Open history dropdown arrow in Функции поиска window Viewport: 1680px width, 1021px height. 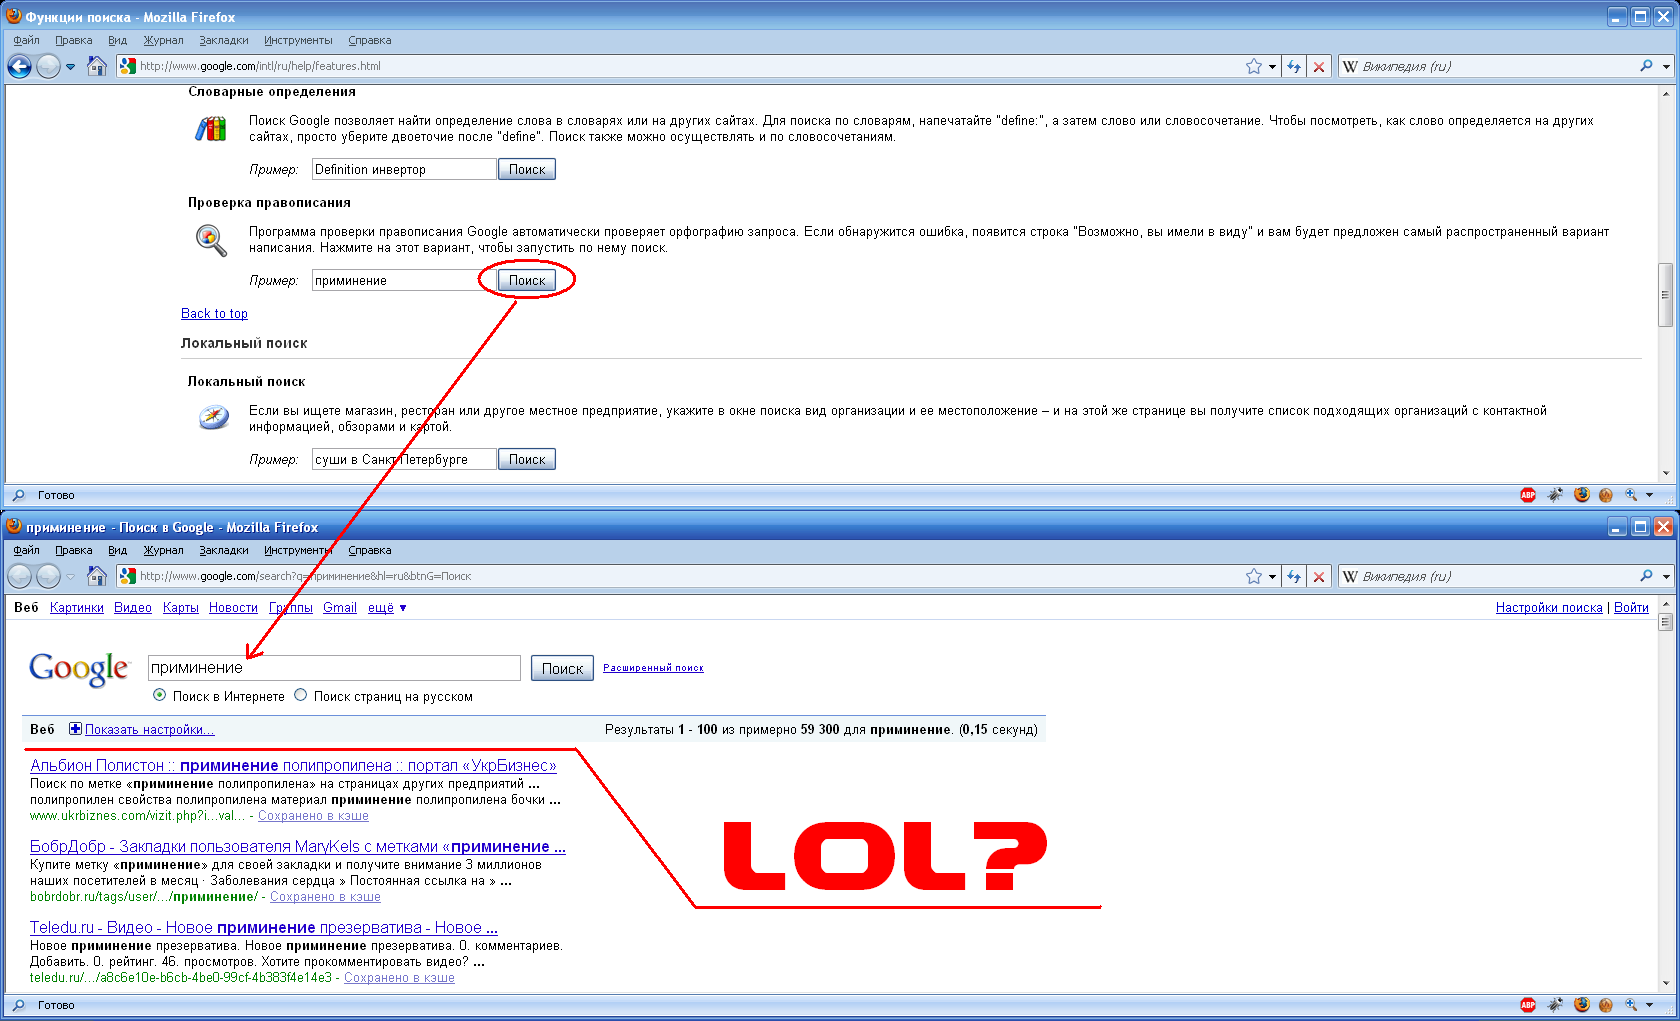coord(70,67)
